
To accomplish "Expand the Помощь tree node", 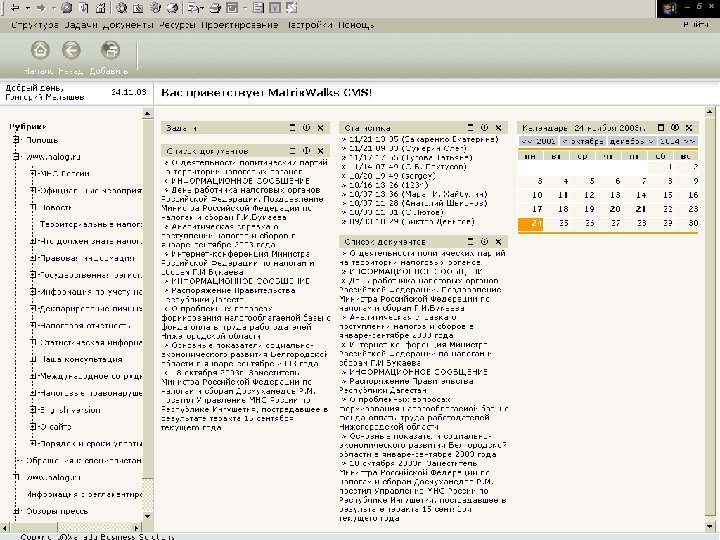I will pyautogui.click(x=17, y=140).
